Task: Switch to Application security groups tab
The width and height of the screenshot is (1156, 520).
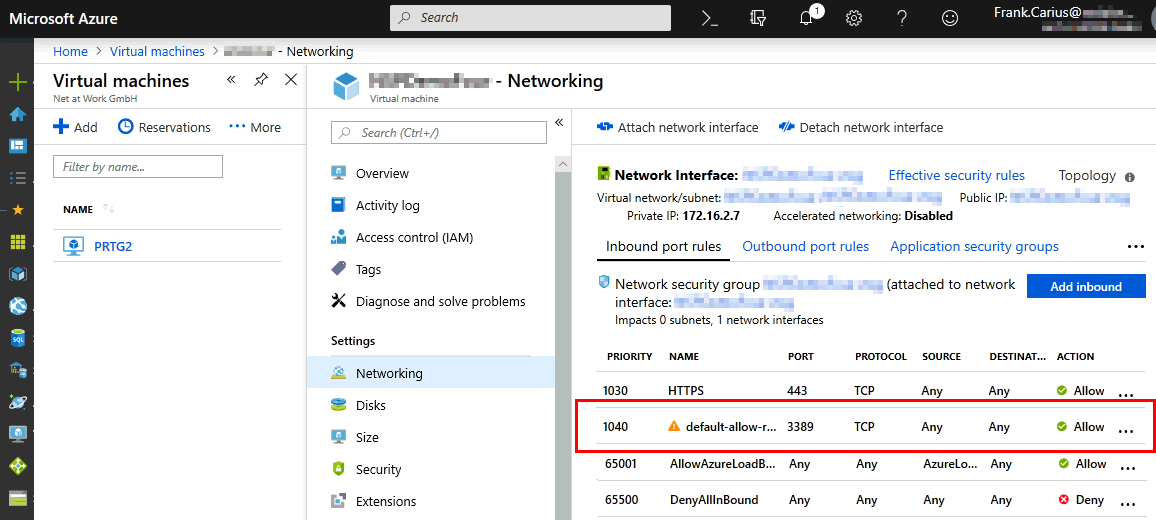Action: click(975, 246)
